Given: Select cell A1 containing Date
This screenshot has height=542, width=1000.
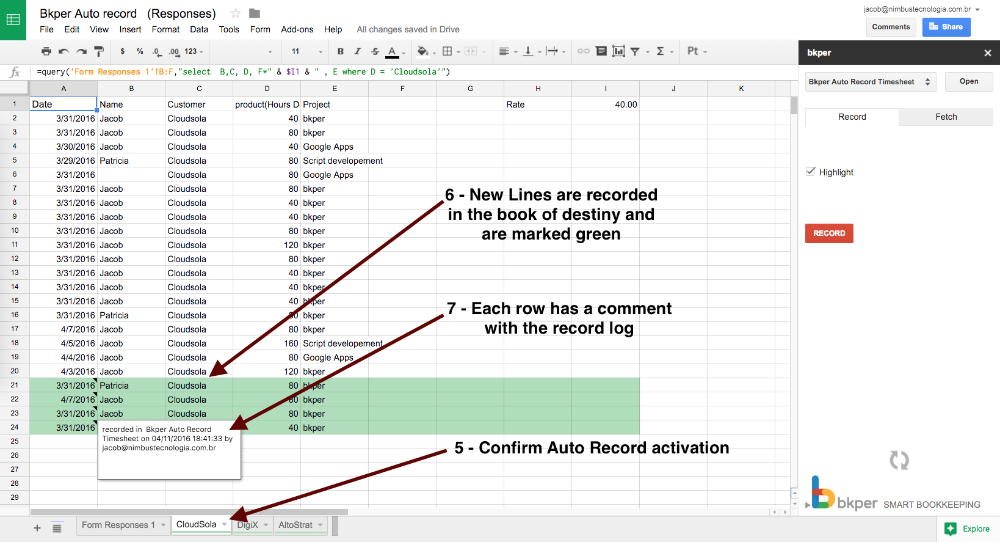Looking at the screenshot, I should click(x=63, y=104).
